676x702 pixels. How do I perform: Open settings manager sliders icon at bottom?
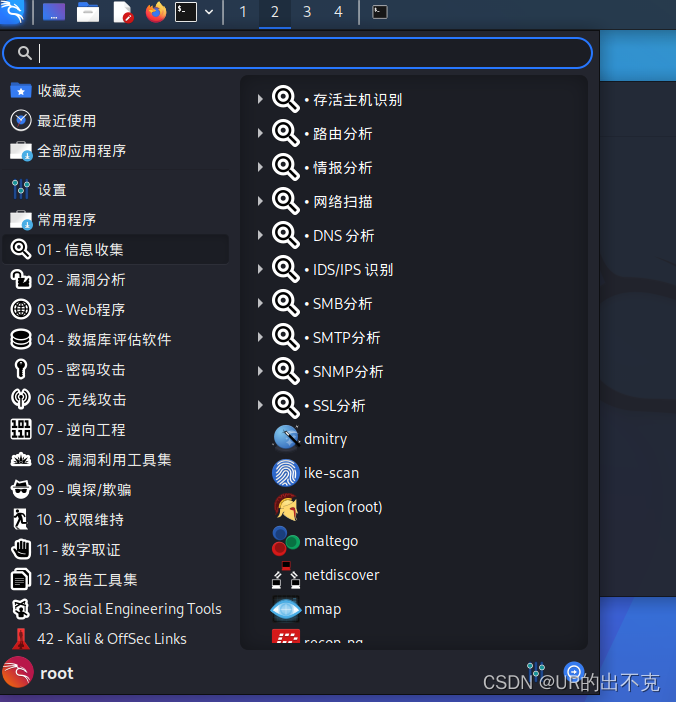point(535,672)
